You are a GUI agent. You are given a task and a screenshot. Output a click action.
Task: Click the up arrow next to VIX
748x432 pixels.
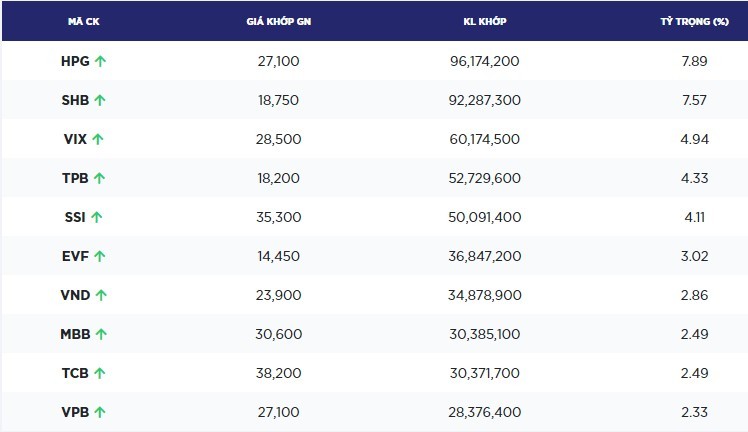[98, 139]
